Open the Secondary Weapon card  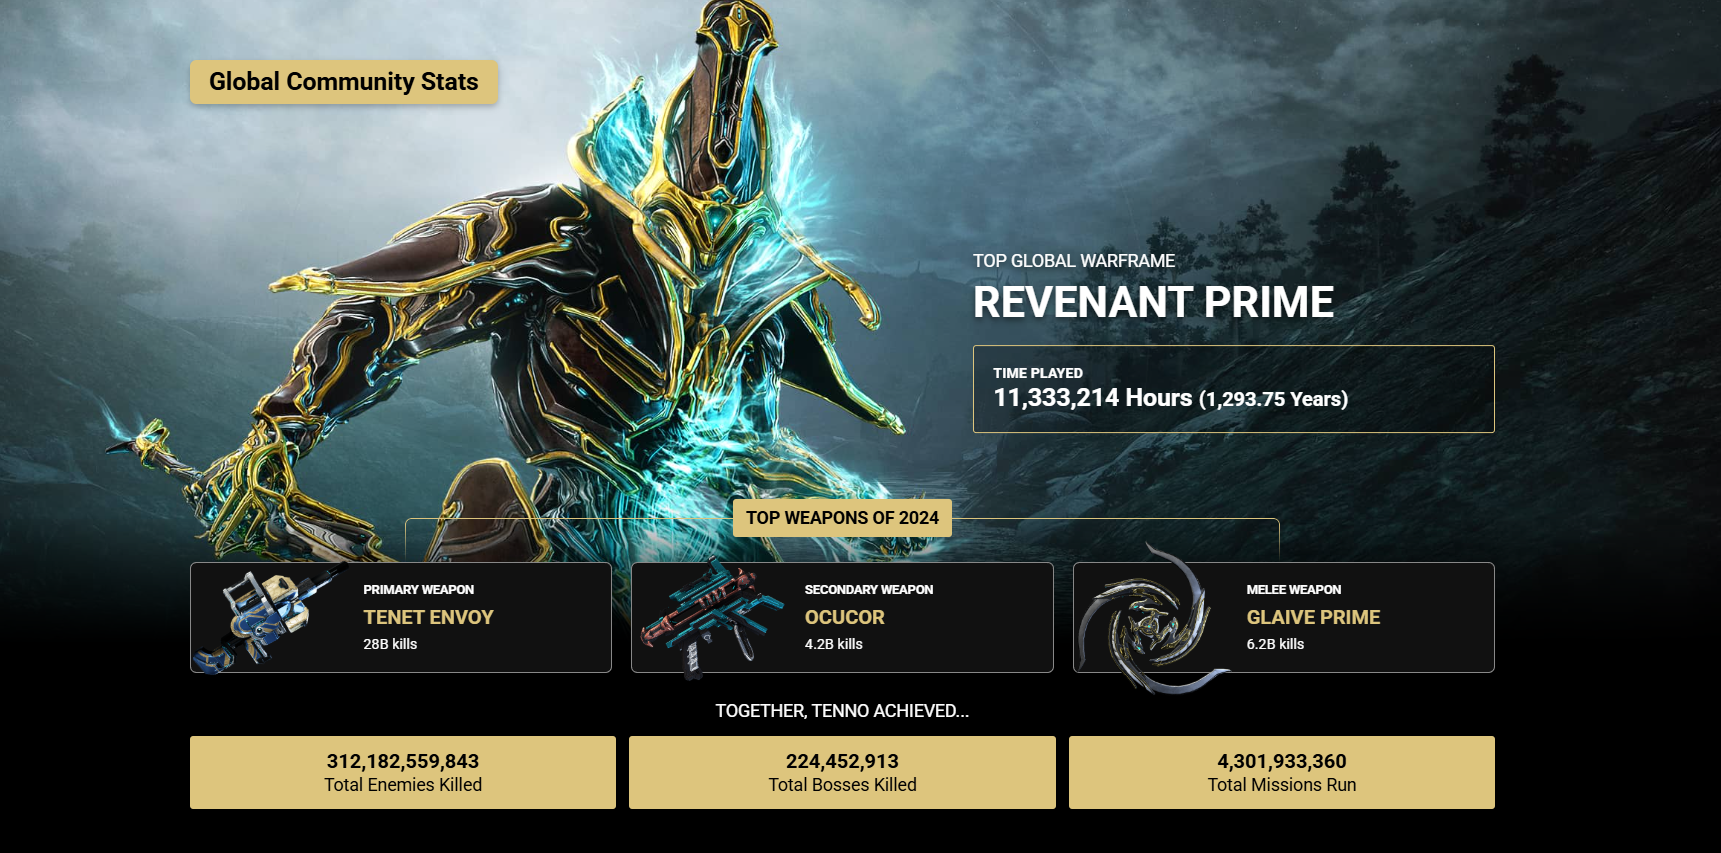(842, 617)
